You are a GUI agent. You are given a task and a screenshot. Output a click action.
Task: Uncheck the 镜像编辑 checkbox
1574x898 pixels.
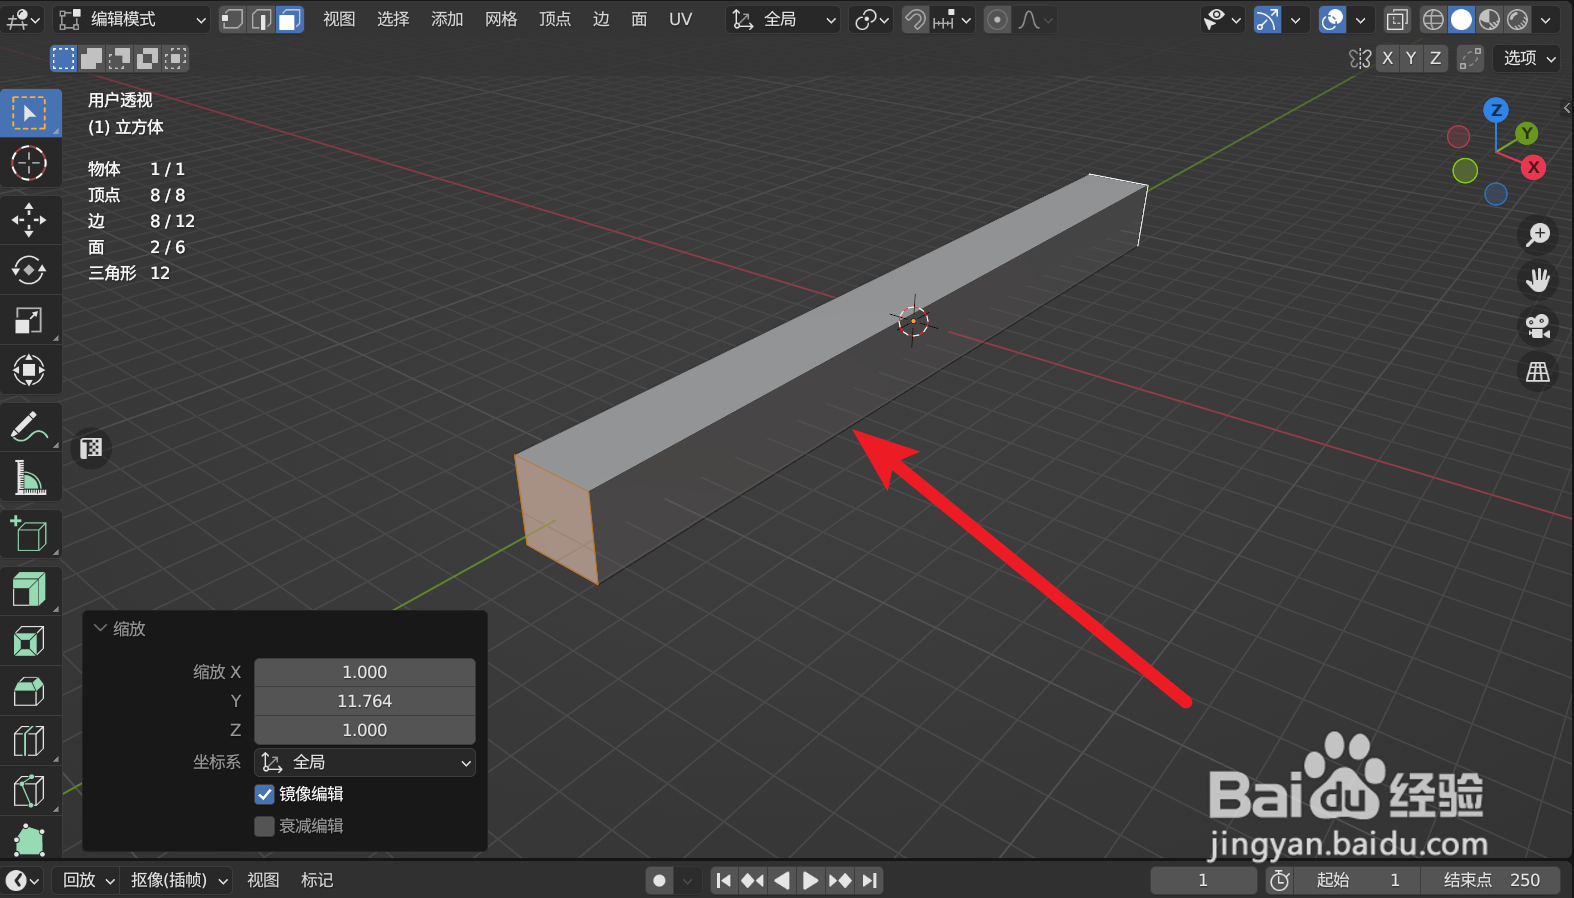tap(264, 794)
